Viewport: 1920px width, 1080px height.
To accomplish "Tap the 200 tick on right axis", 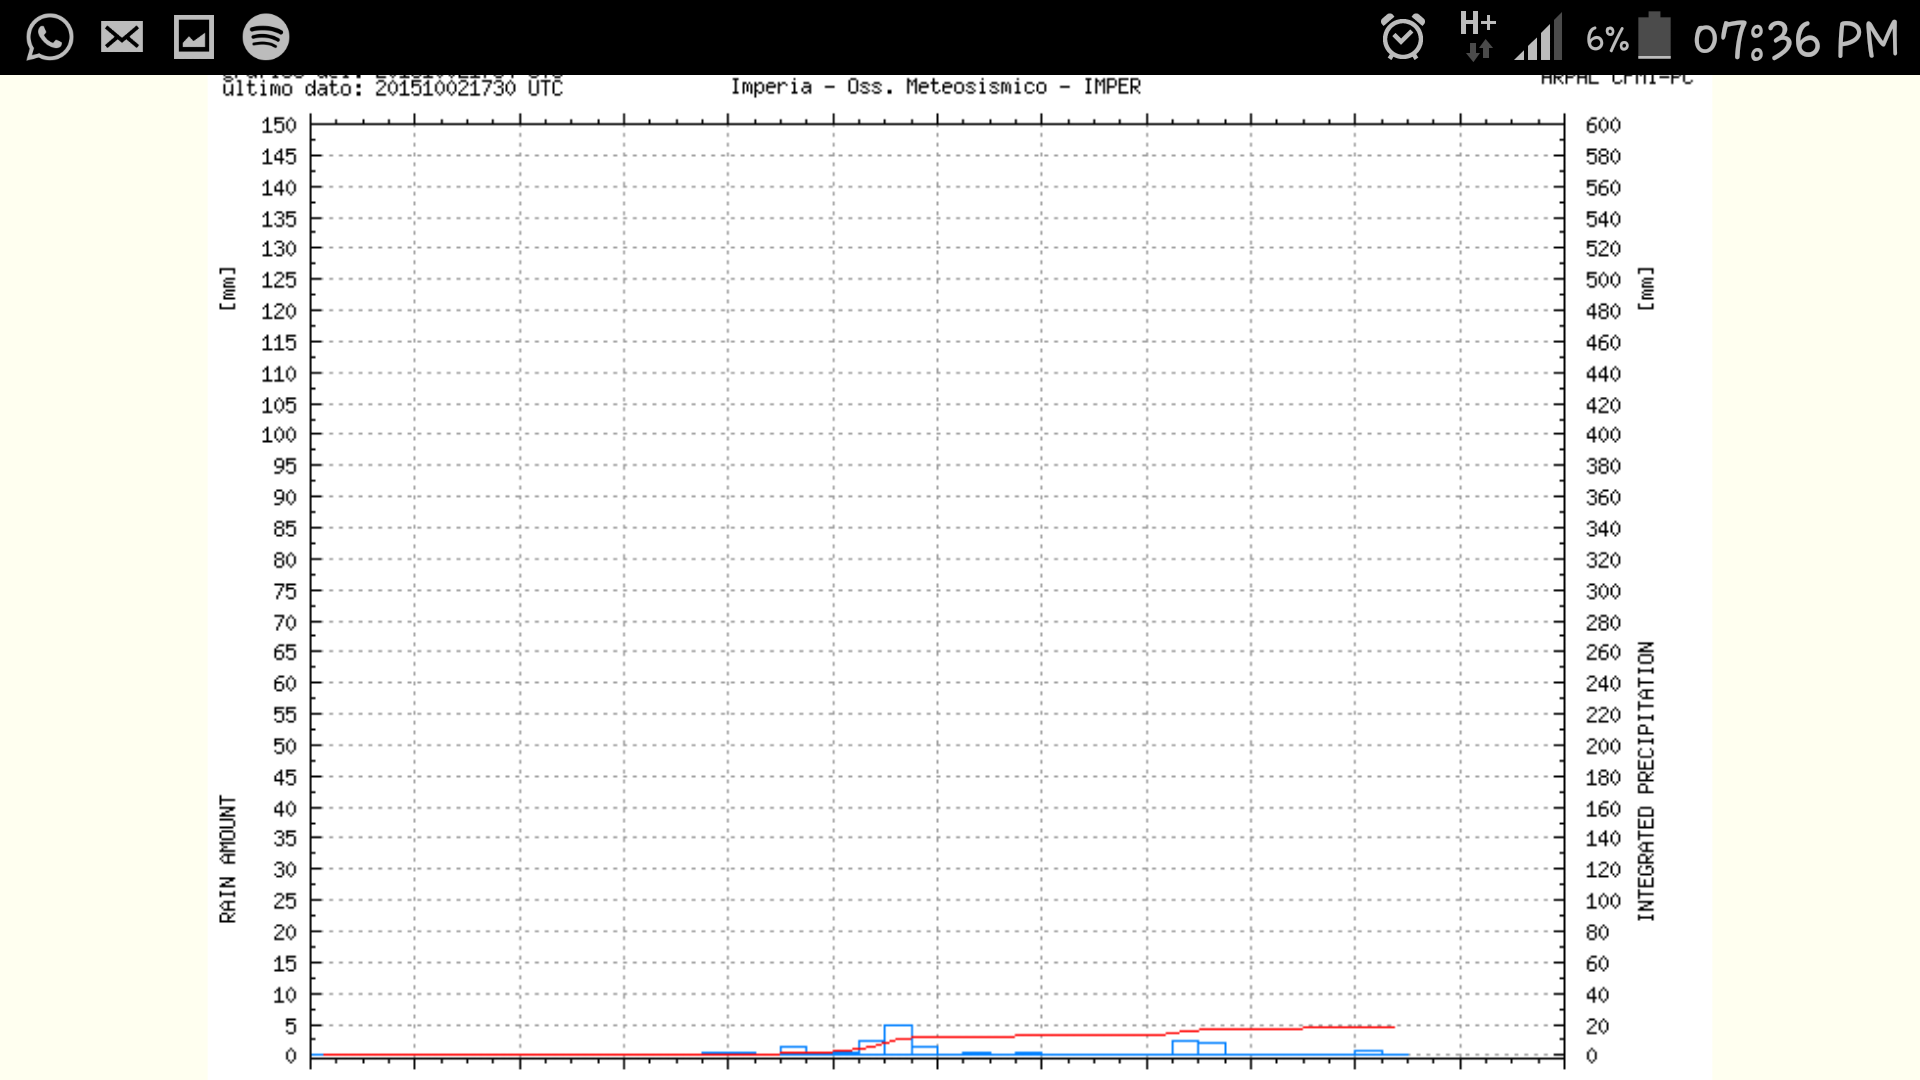I will pyautogui.click(x=1603, y=746).
